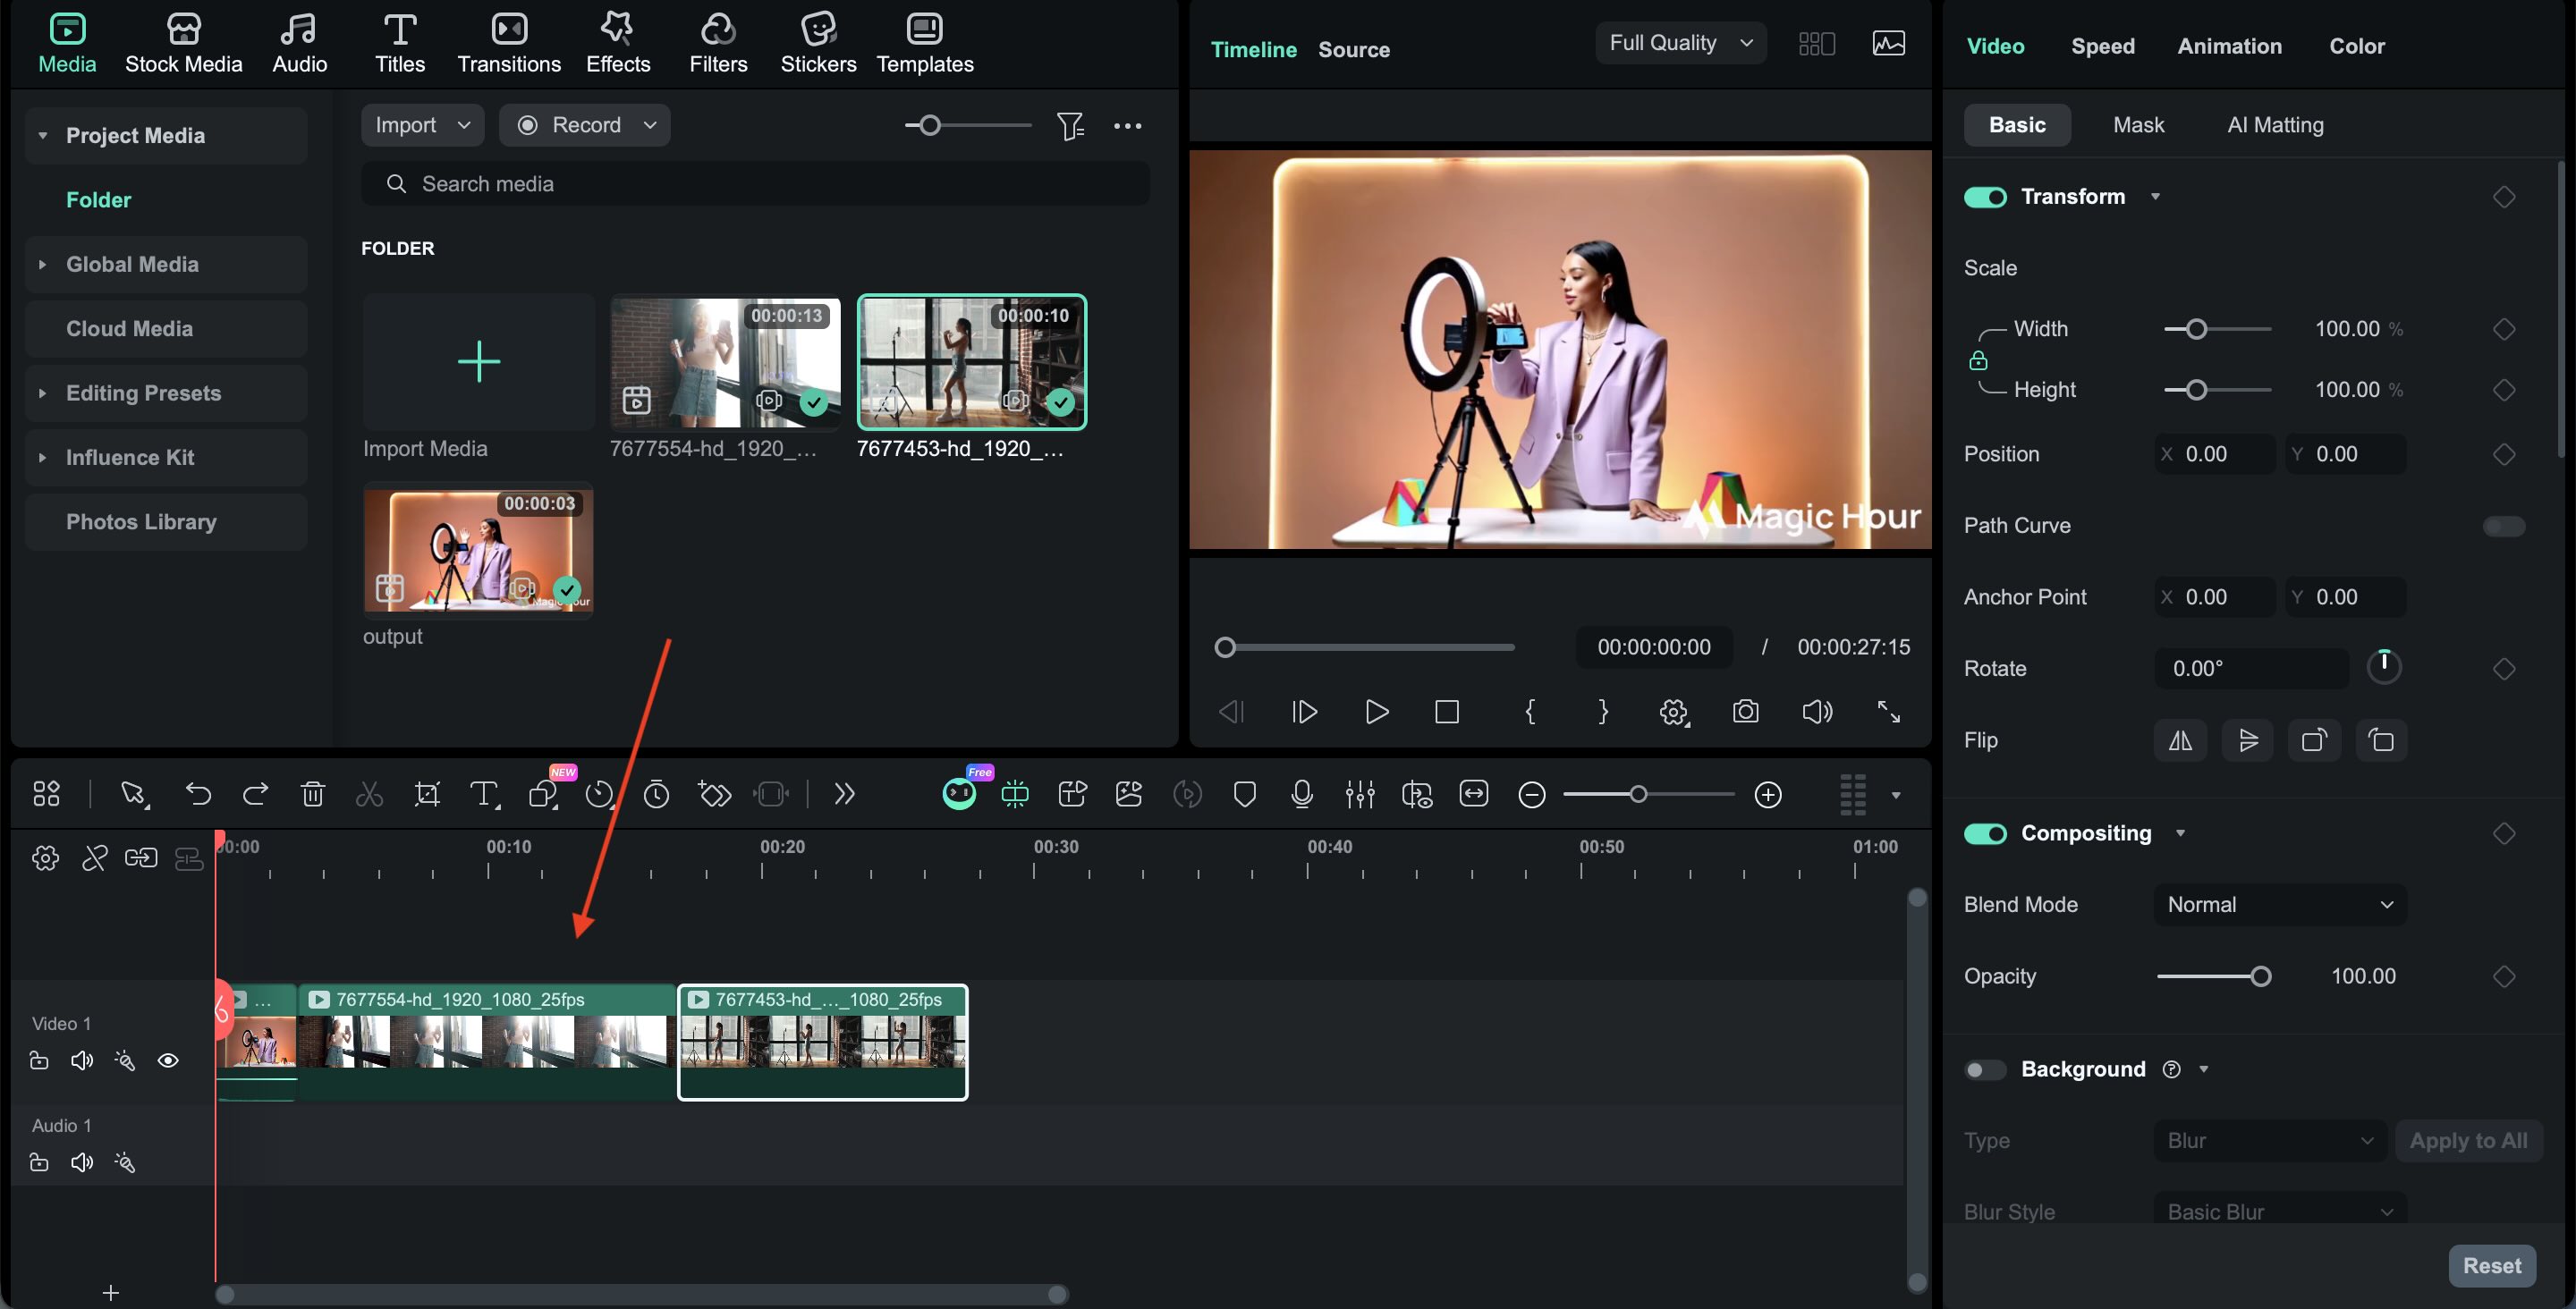The image size is (2576, 1309).
Task: Open the Audio Mixer icon
Action: 1359,793
